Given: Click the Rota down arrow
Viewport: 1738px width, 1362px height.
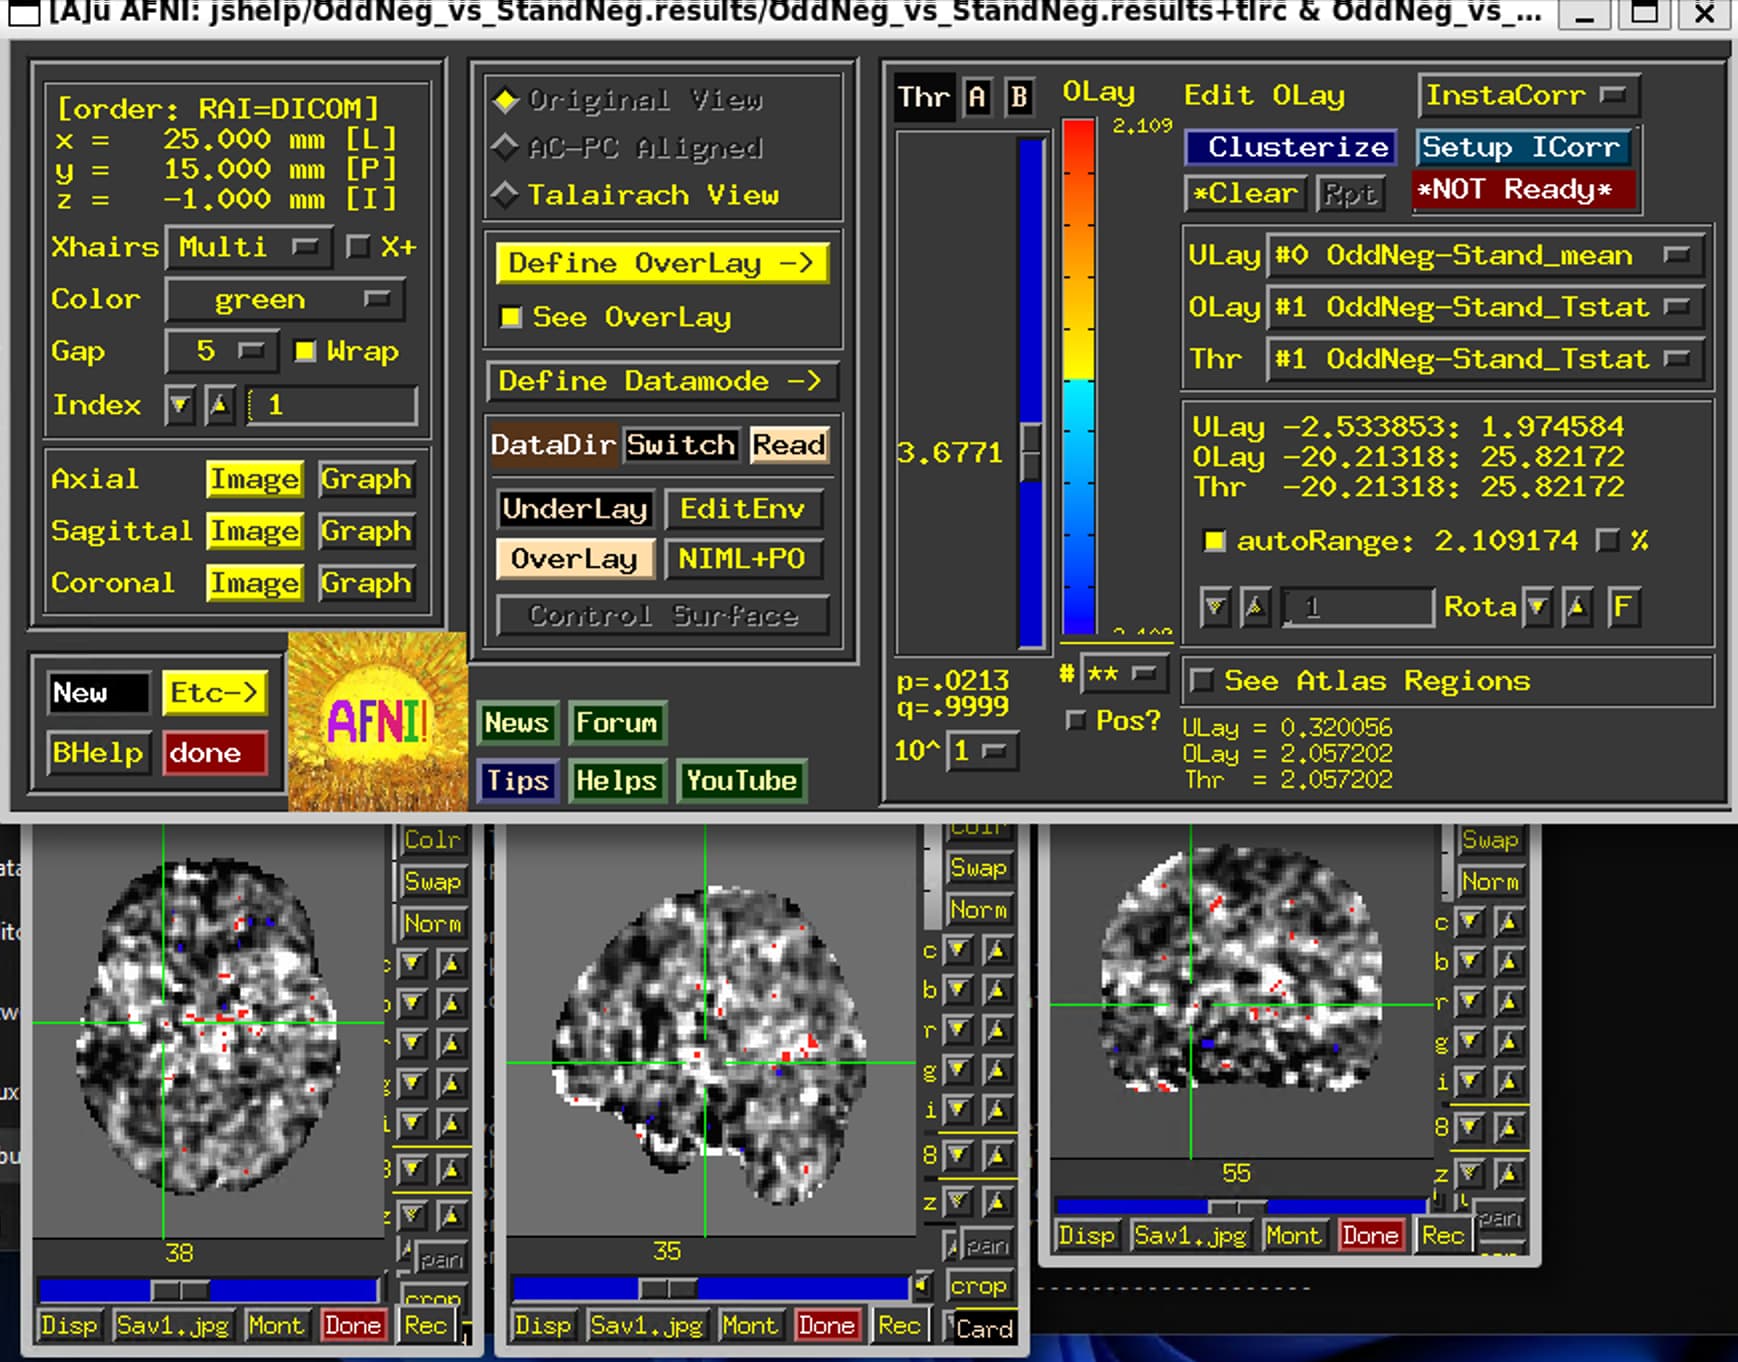Looking at the screenshot, I should coord(1538,607).
